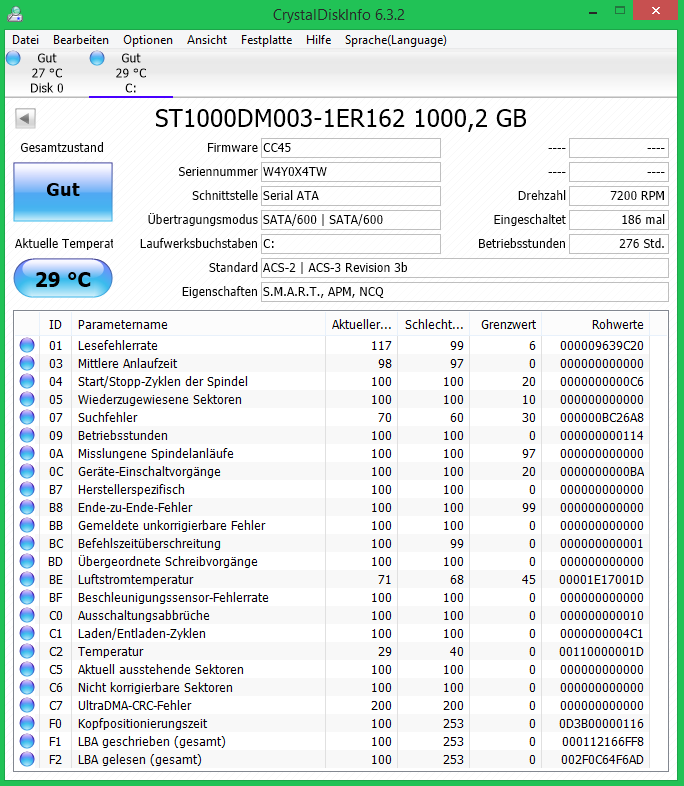Click status orb for ID 09 Betriebsstunden row

(27, 435)
